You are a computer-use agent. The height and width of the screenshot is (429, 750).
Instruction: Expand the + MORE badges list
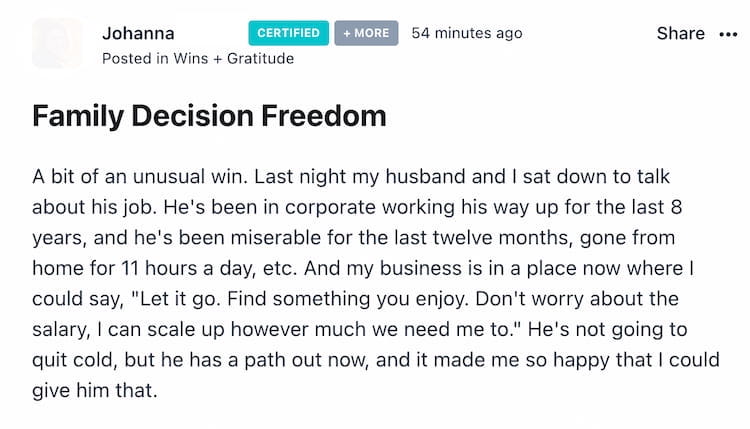pyautogui.click(x=366, y=33)
